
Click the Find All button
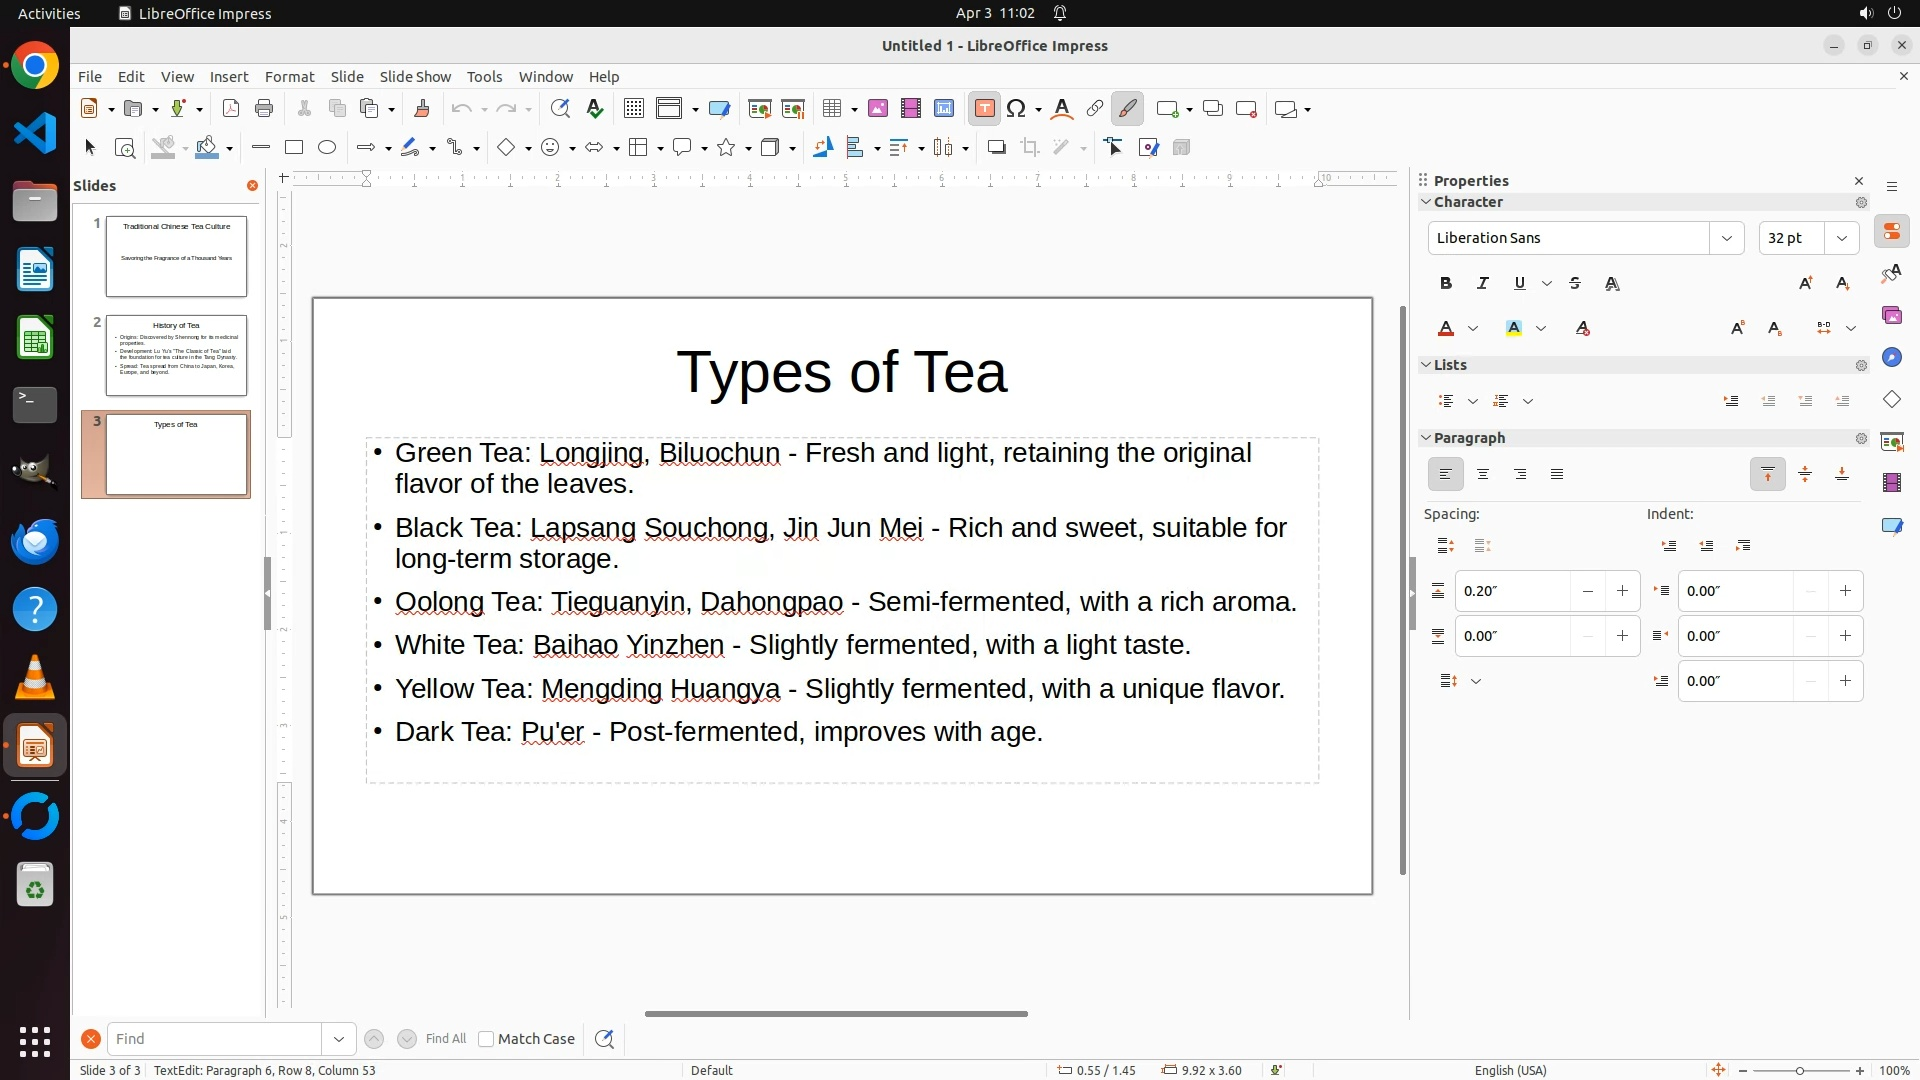tap(446, 1039)
